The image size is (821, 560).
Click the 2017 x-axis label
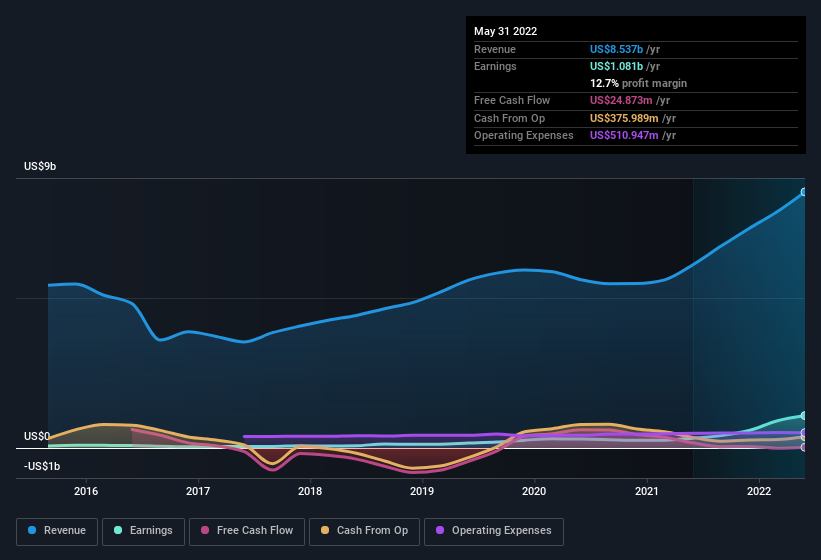pos(198,491)
